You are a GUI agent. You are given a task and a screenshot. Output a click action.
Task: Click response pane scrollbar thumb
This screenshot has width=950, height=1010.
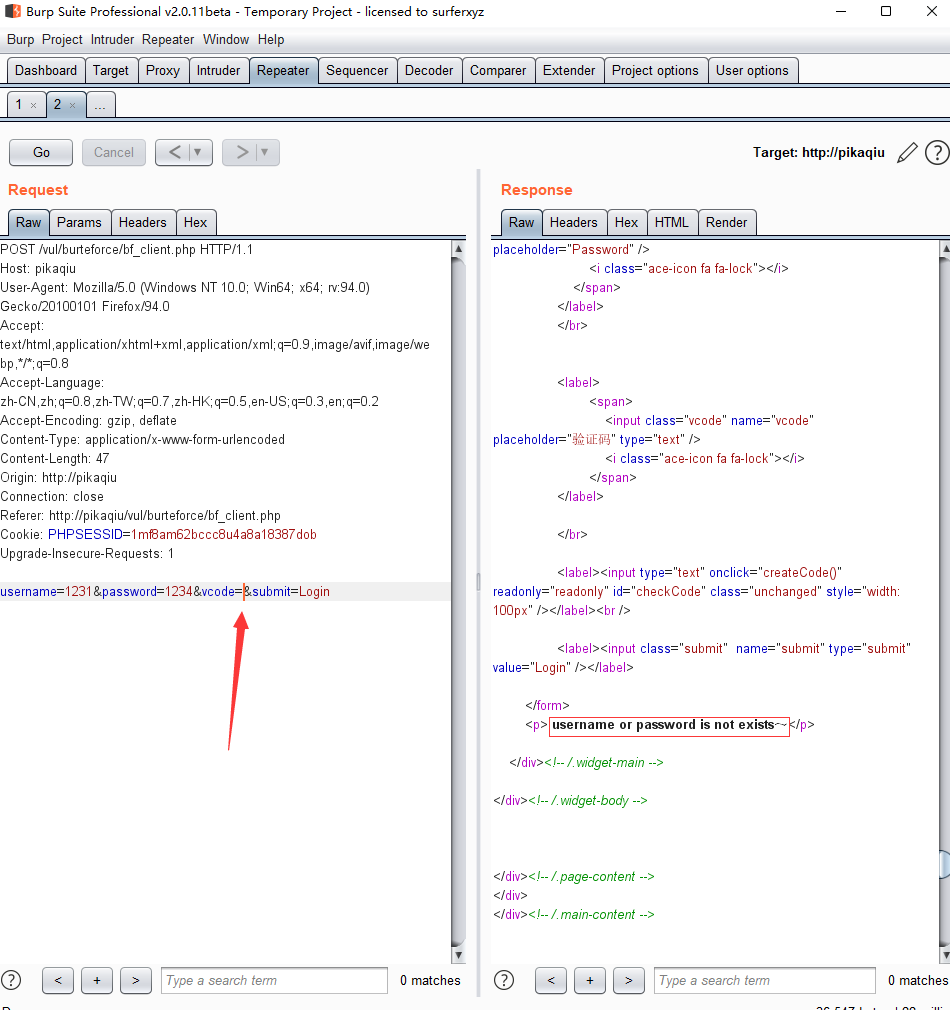[x=944, y=864]
